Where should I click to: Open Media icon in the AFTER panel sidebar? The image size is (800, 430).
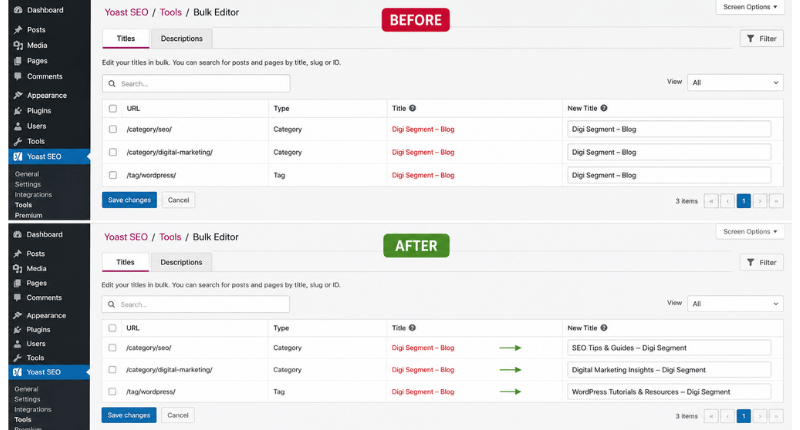[x=18, y=268]
